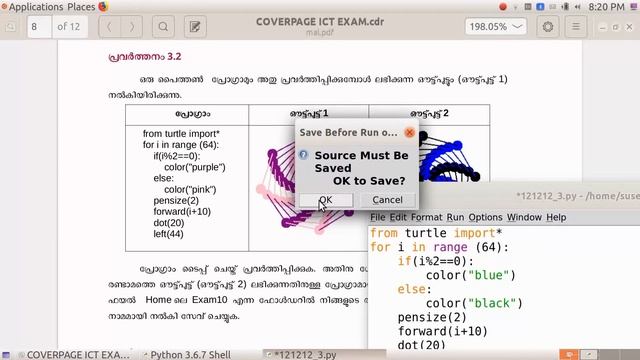Toggle the PDF viewer sidebar button
The height and width of the screenshot is (360, 640).
coord(11,27)
